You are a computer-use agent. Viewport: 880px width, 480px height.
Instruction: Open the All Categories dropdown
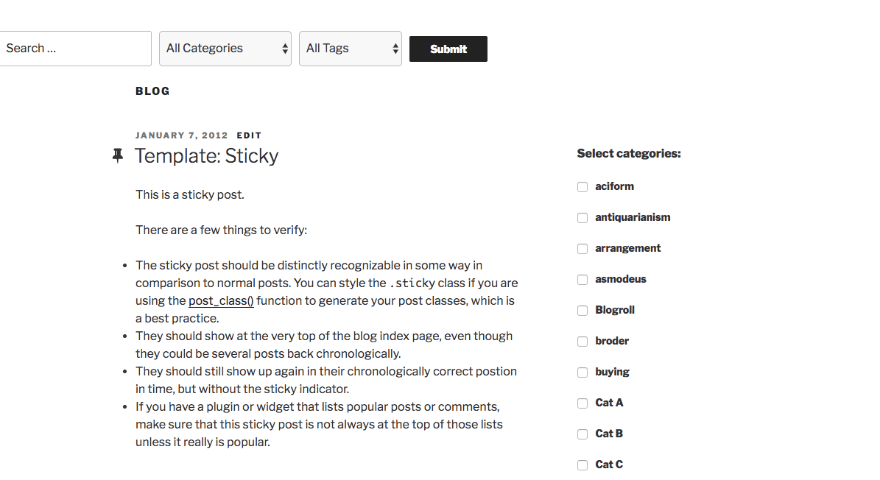(225, 48)
